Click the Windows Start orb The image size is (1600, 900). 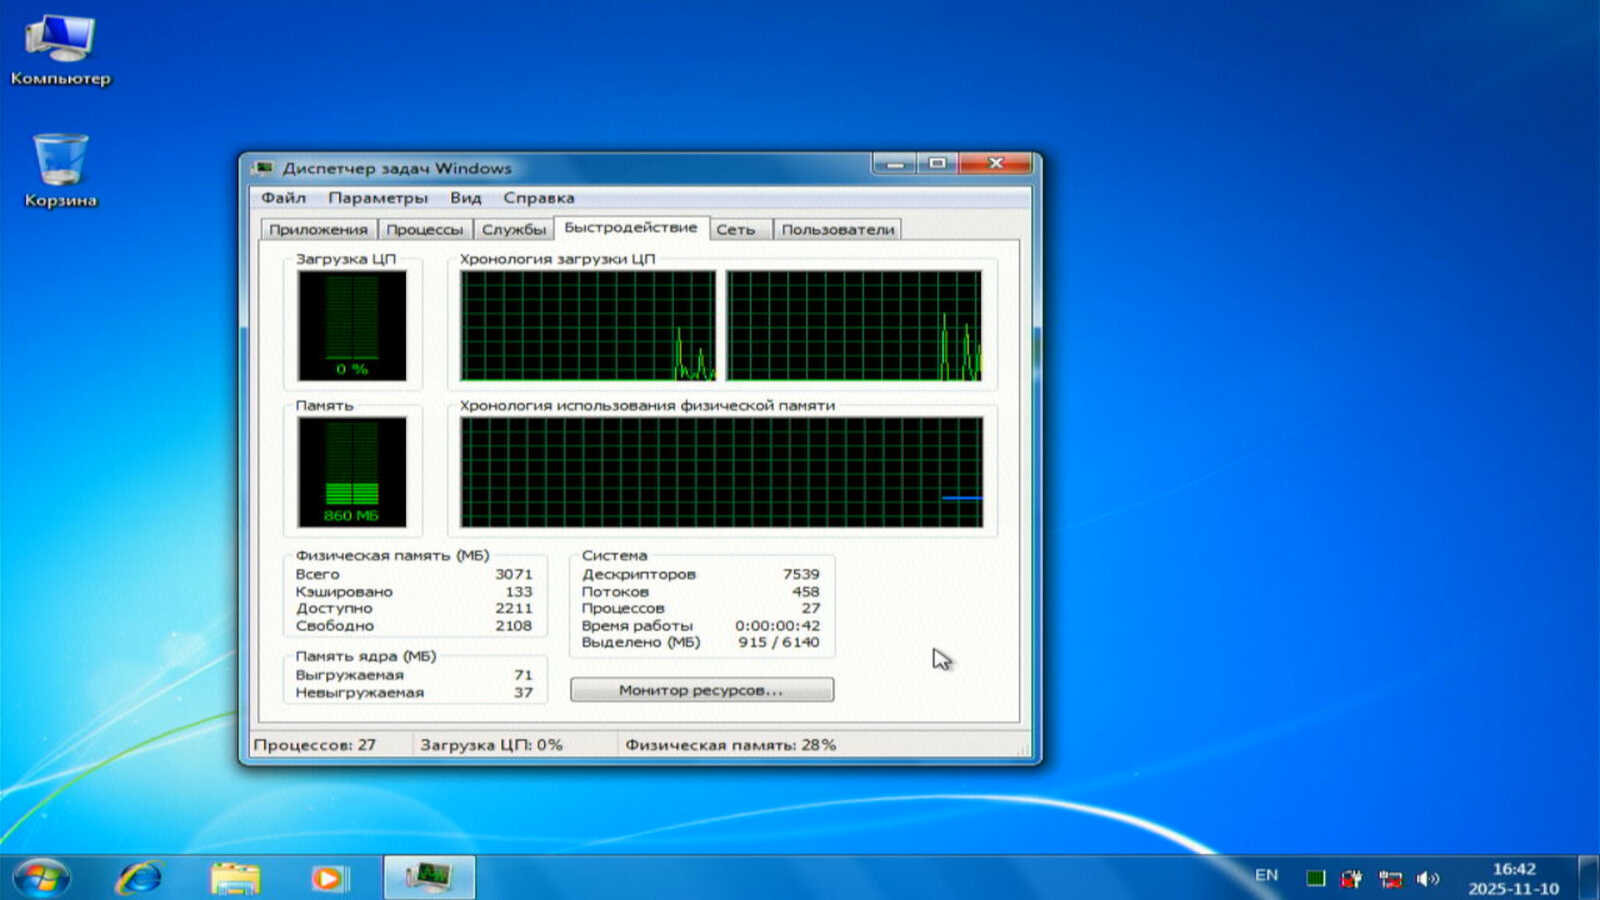(x=41, y=878)
